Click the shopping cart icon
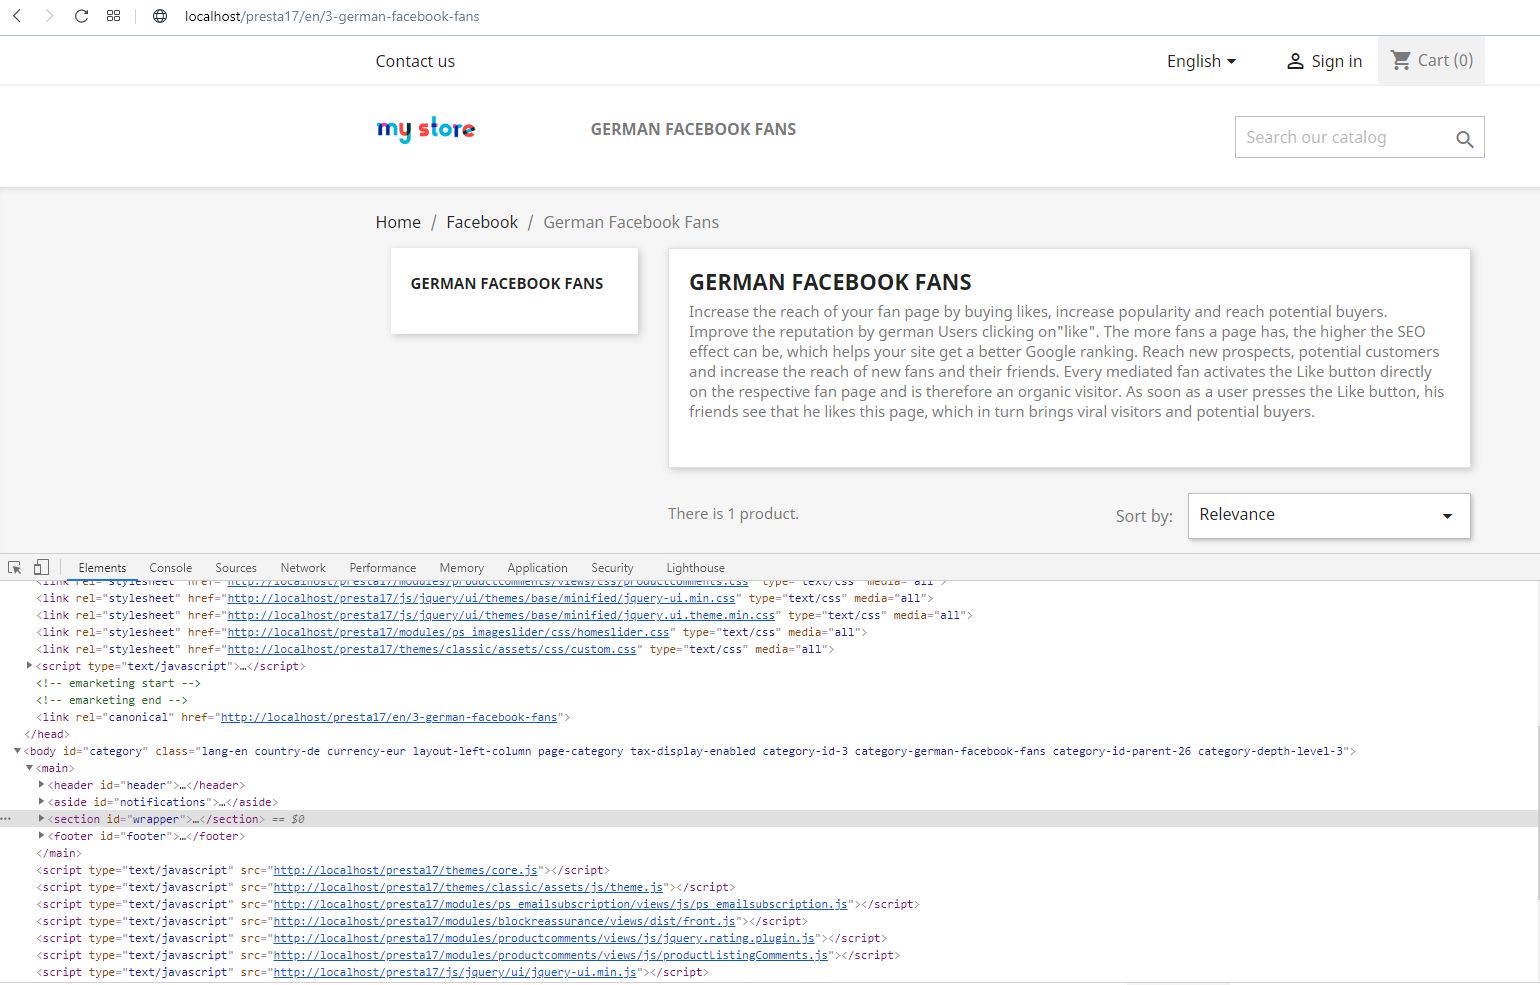 tap(1401, 60)
